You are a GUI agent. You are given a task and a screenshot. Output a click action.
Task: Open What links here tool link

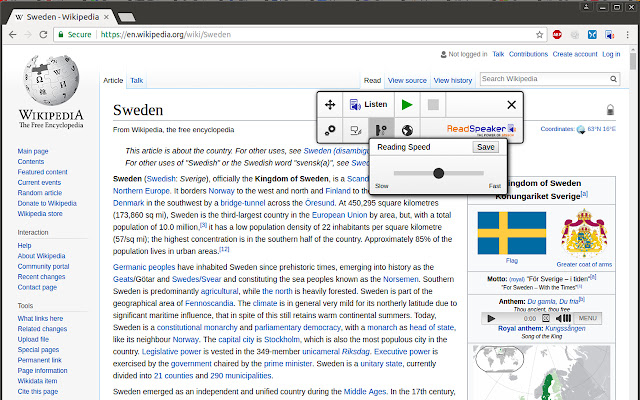click(40, 318)
